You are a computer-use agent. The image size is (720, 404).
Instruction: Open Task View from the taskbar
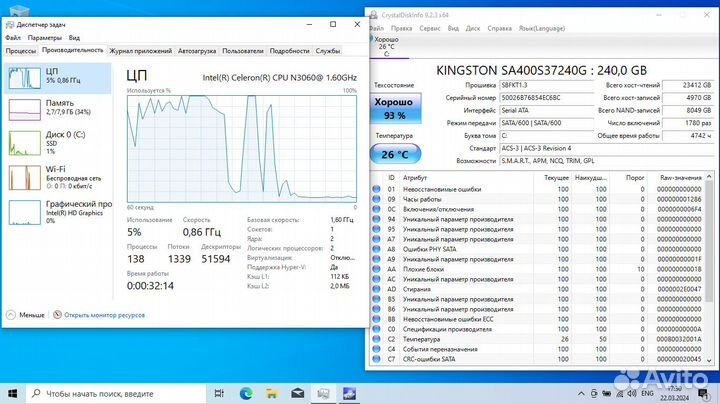[219, 393]
